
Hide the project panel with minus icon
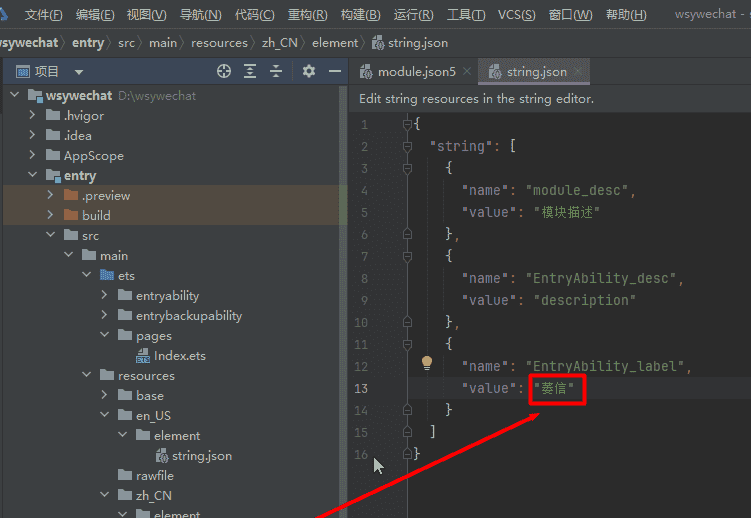pos(335,71)
